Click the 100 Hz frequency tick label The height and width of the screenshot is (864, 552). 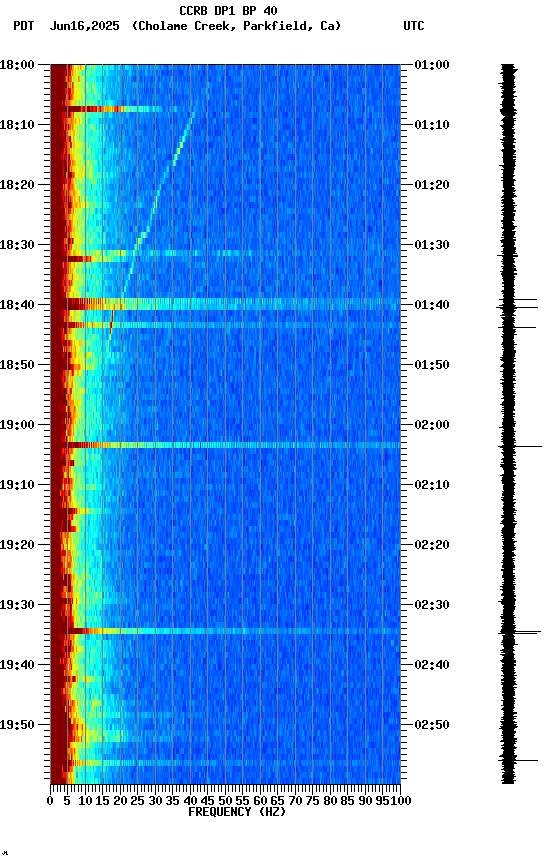point(401,801)
